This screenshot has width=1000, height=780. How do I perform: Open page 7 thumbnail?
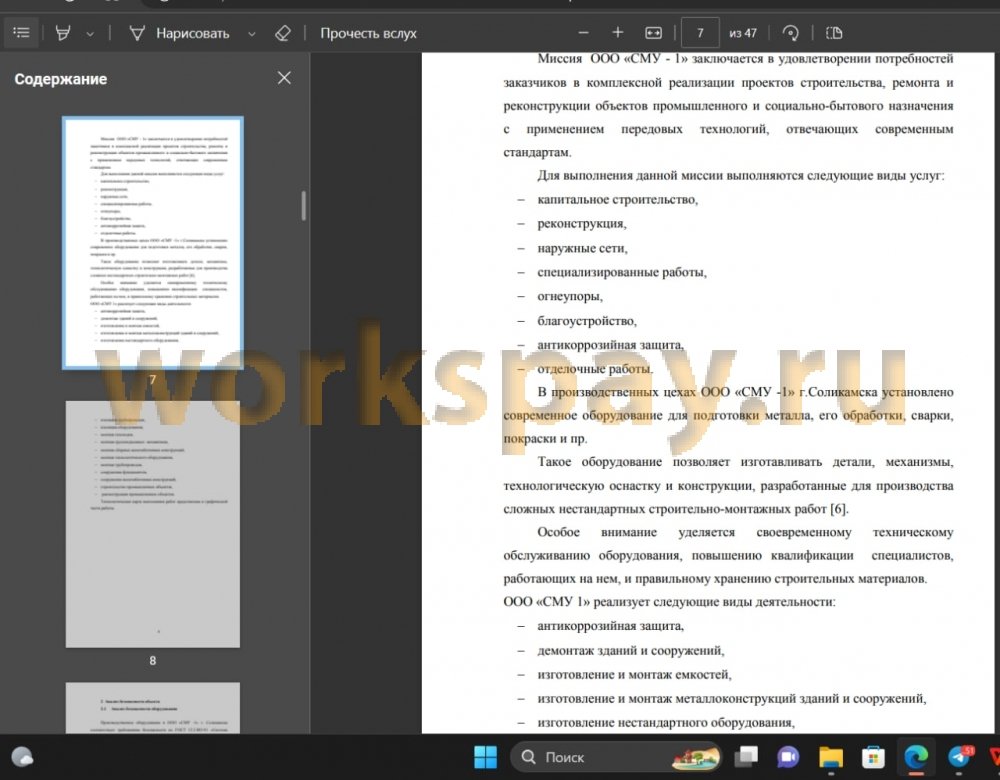152,242
